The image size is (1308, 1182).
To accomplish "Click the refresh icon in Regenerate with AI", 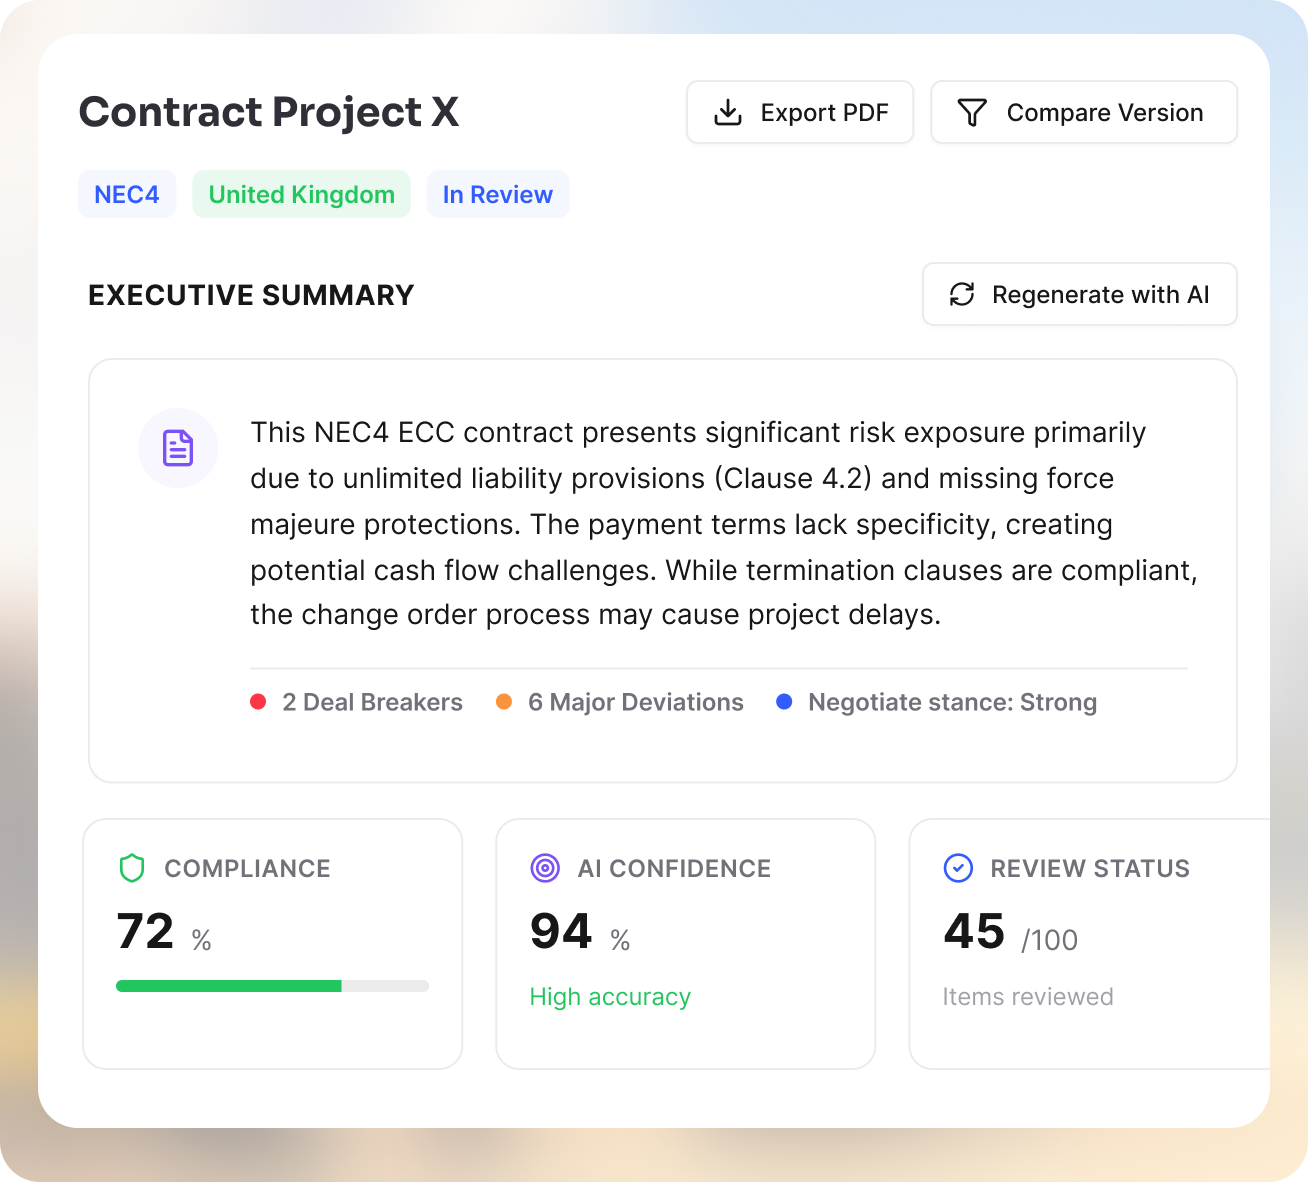I will (x=961, y=294).
